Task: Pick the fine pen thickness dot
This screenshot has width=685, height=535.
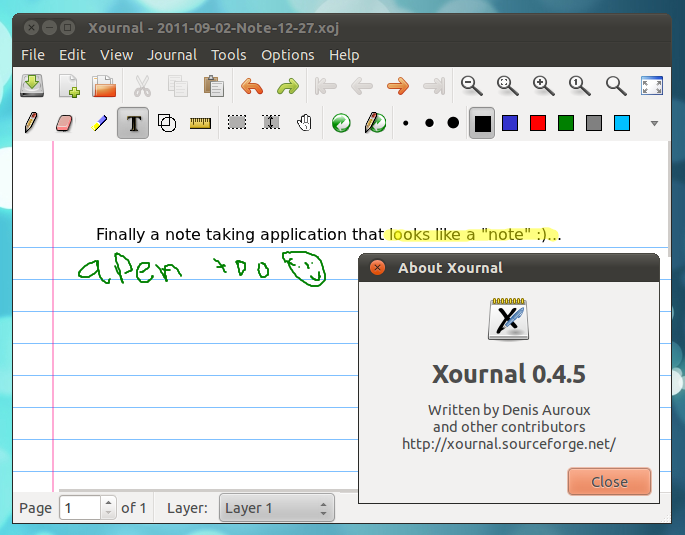Action: click(405, 123)
